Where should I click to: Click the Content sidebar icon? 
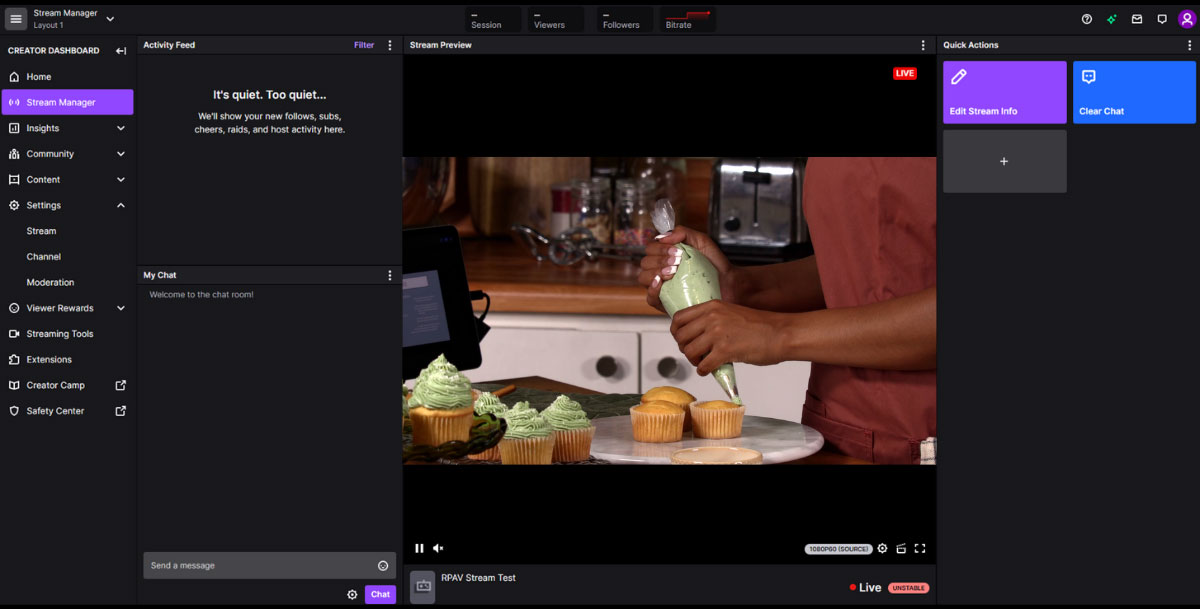coord(14,180)
